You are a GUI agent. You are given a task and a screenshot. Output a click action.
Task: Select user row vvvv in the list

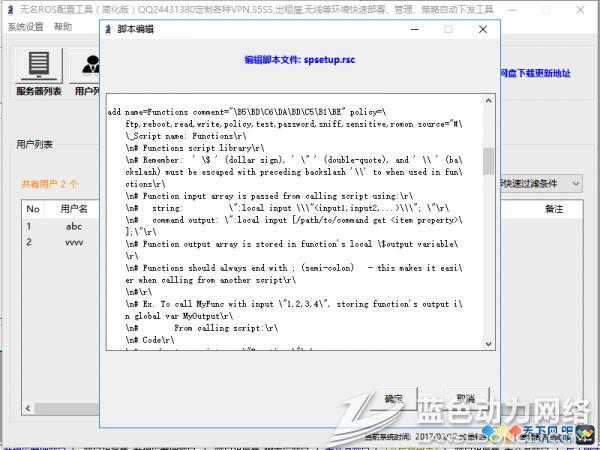tap(74, 242)
